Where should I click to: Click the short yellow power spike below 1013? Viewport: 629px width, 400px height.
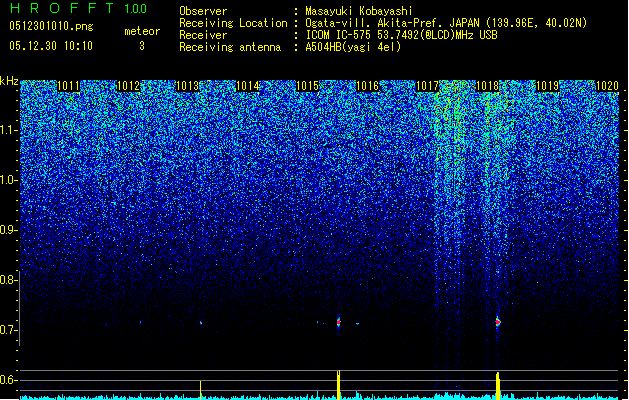pyautogui.click(x=201, y=390)
